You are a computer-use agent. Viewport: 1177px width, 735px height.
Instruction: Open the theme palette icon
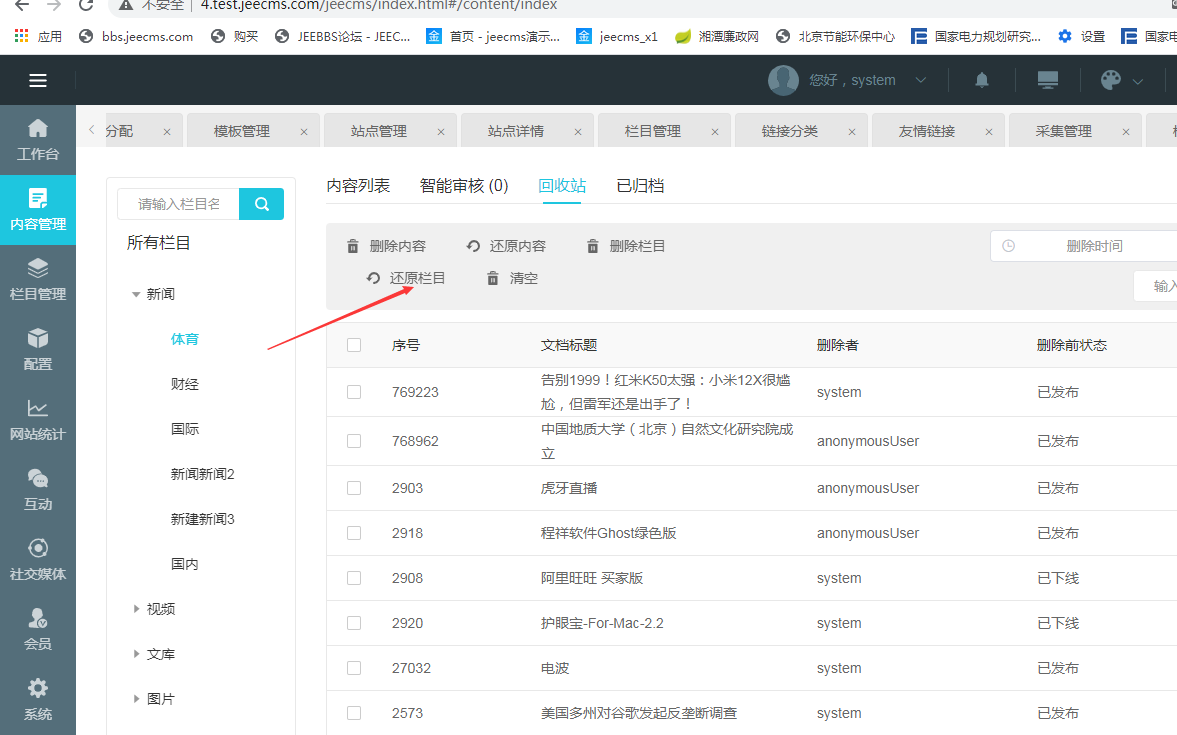(x=1111, y=80)
